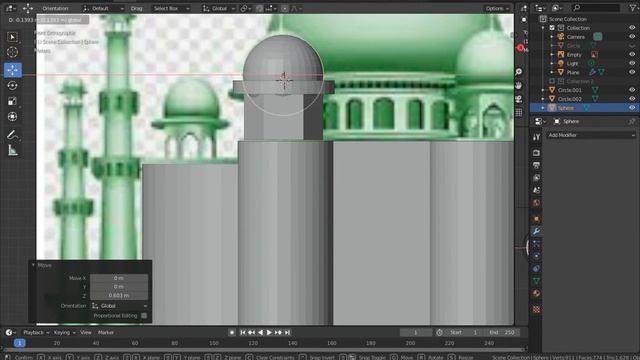Open Select Box drag dropdown
Screen dimensions: 640x360
[171, 8]
